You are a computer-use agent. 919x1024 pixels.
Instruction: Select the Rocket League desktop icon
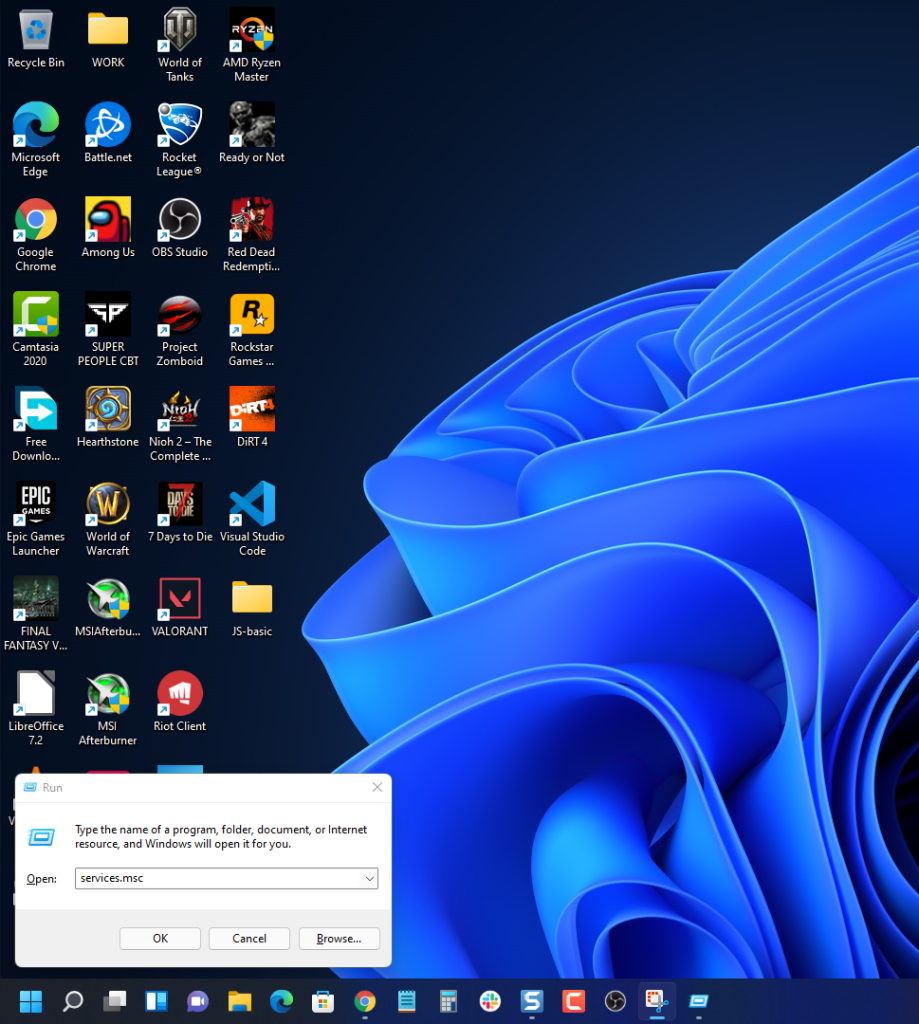[x=180, y=140]
